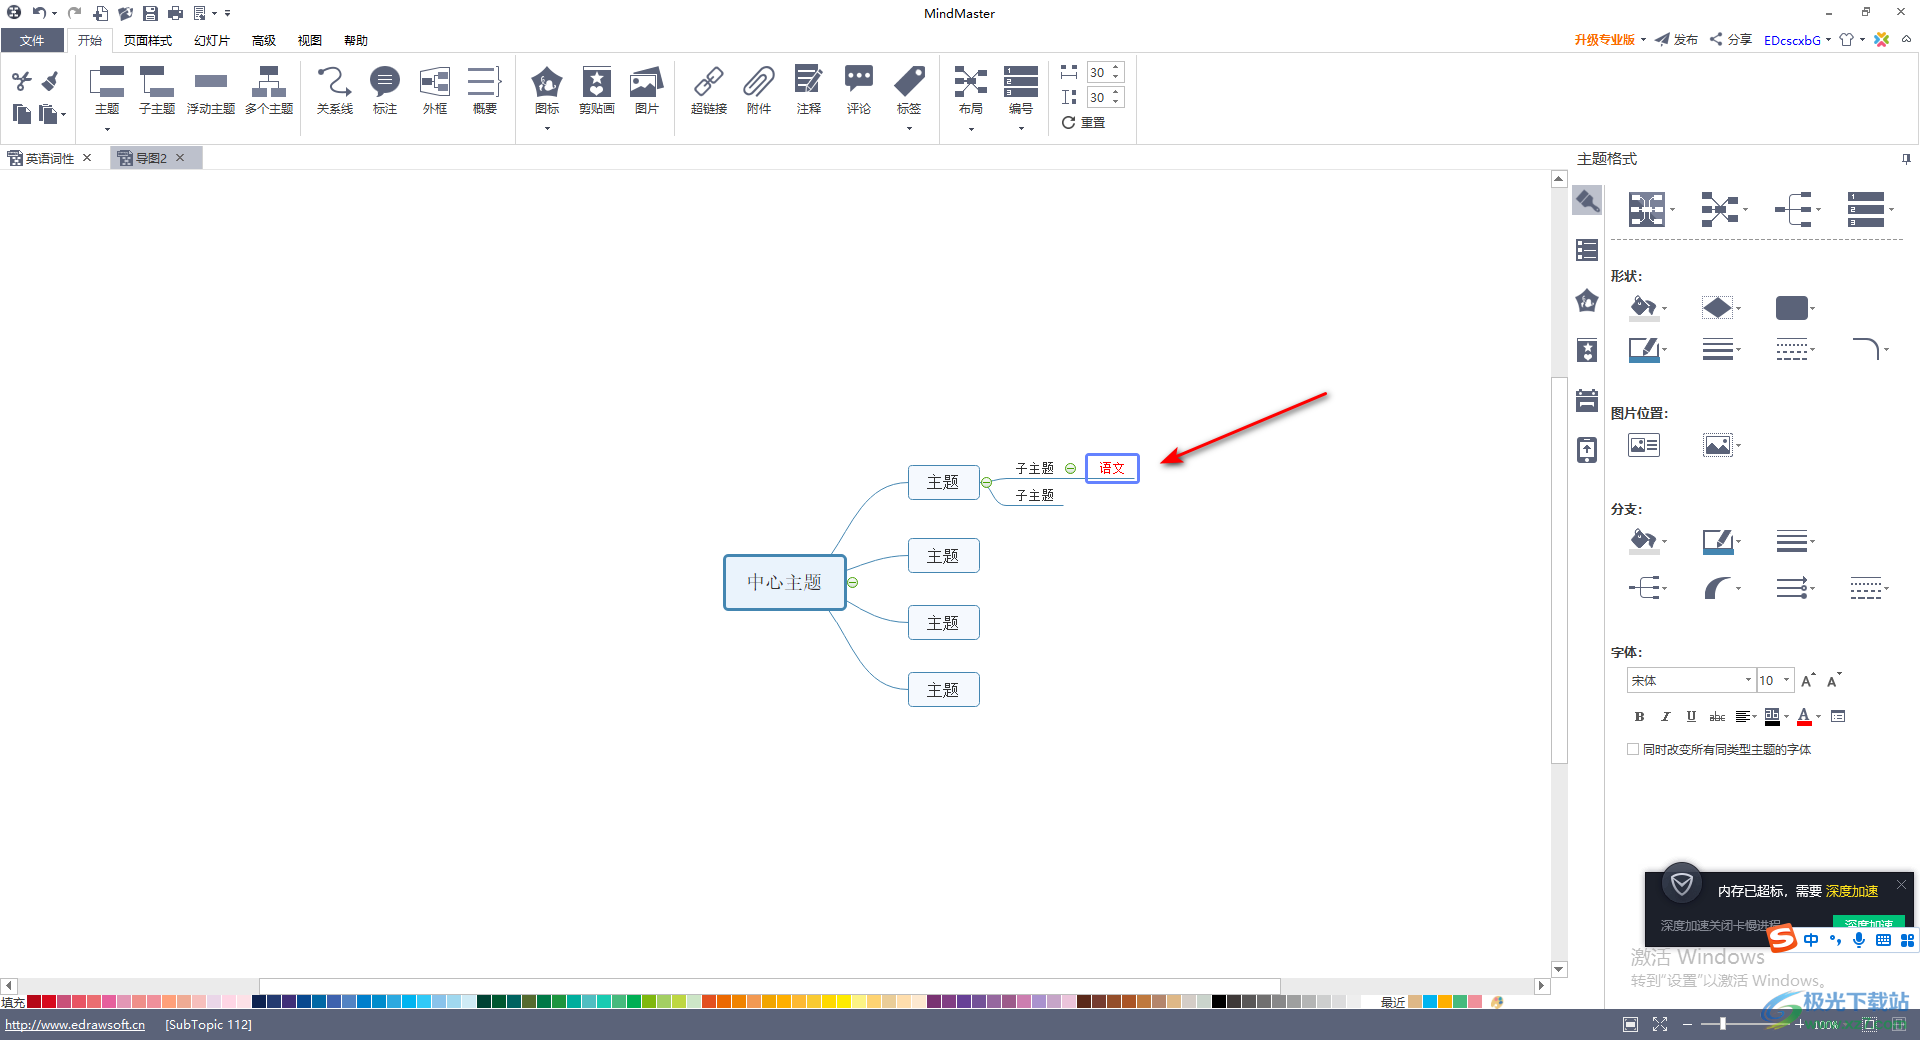Add a 注释 note

point(809,91)
